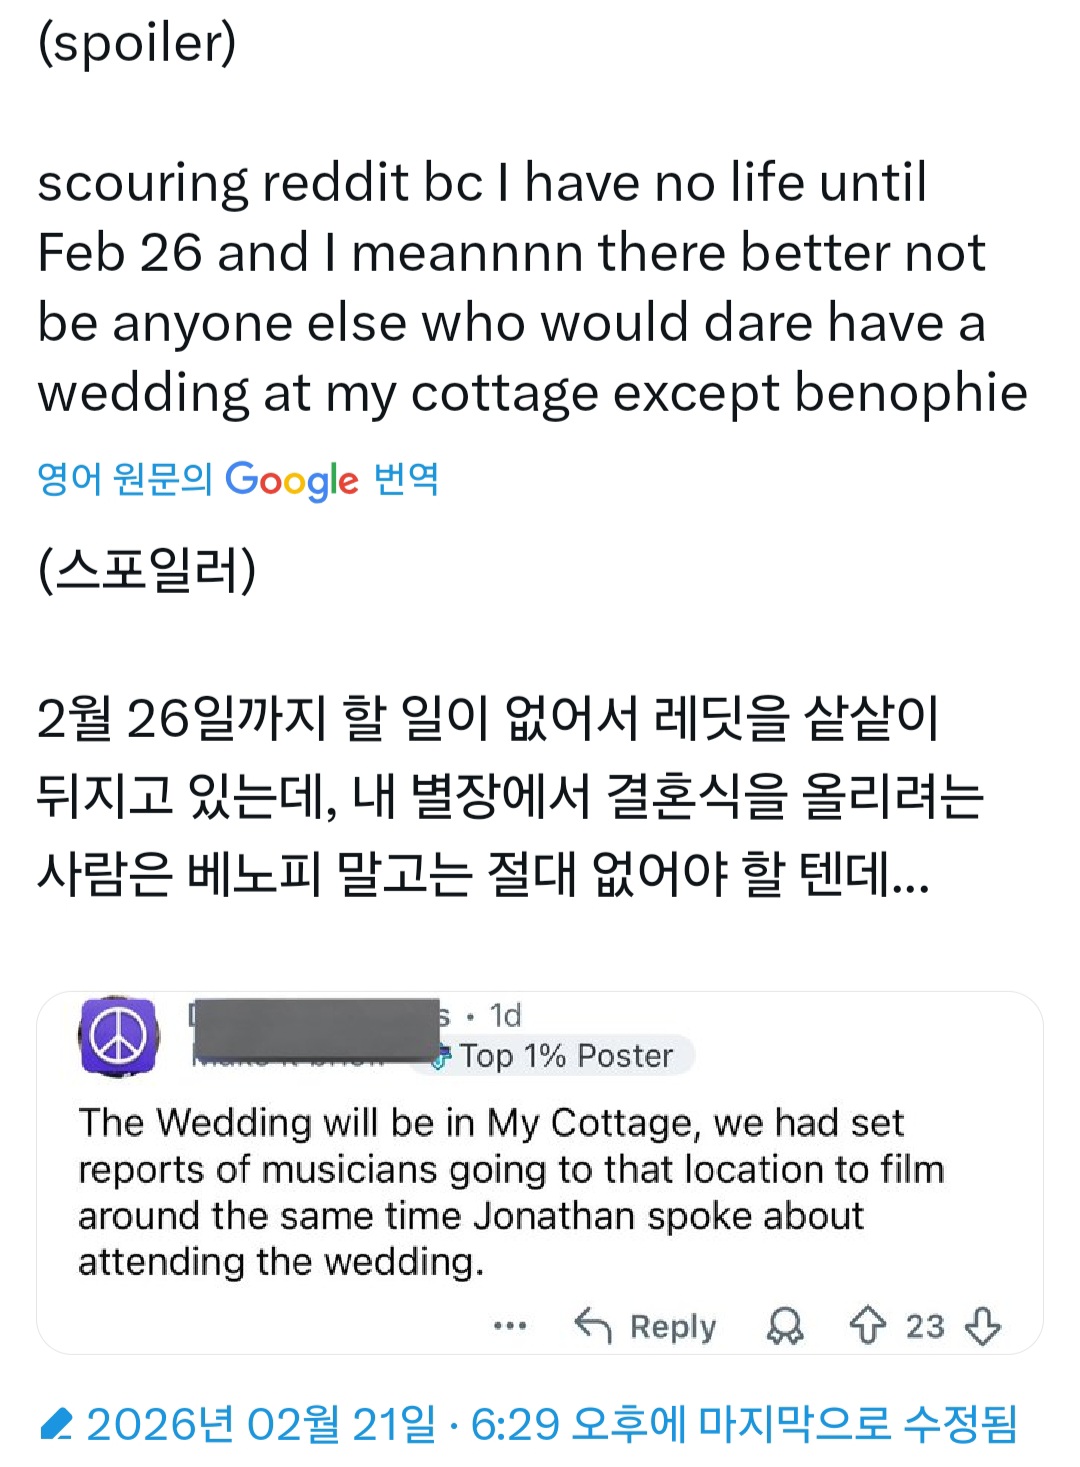Open the three-dot menu on the comment
The width and height of the screenshot is (1080, 1467).
[x=510, y=1326]
